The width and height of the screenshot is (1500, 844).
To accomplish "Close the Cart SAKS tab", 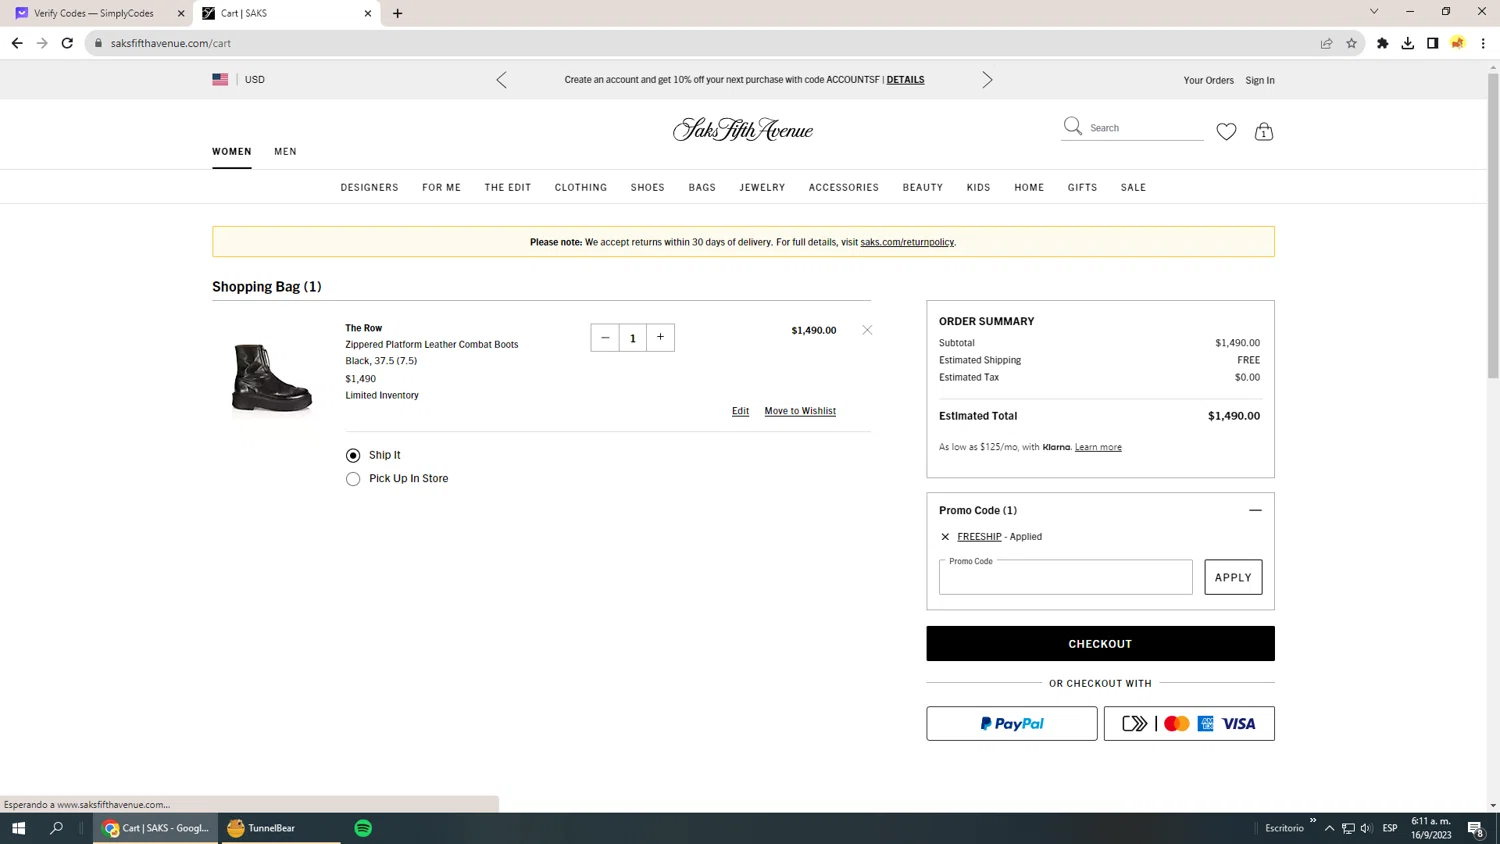I will point(368,13).
